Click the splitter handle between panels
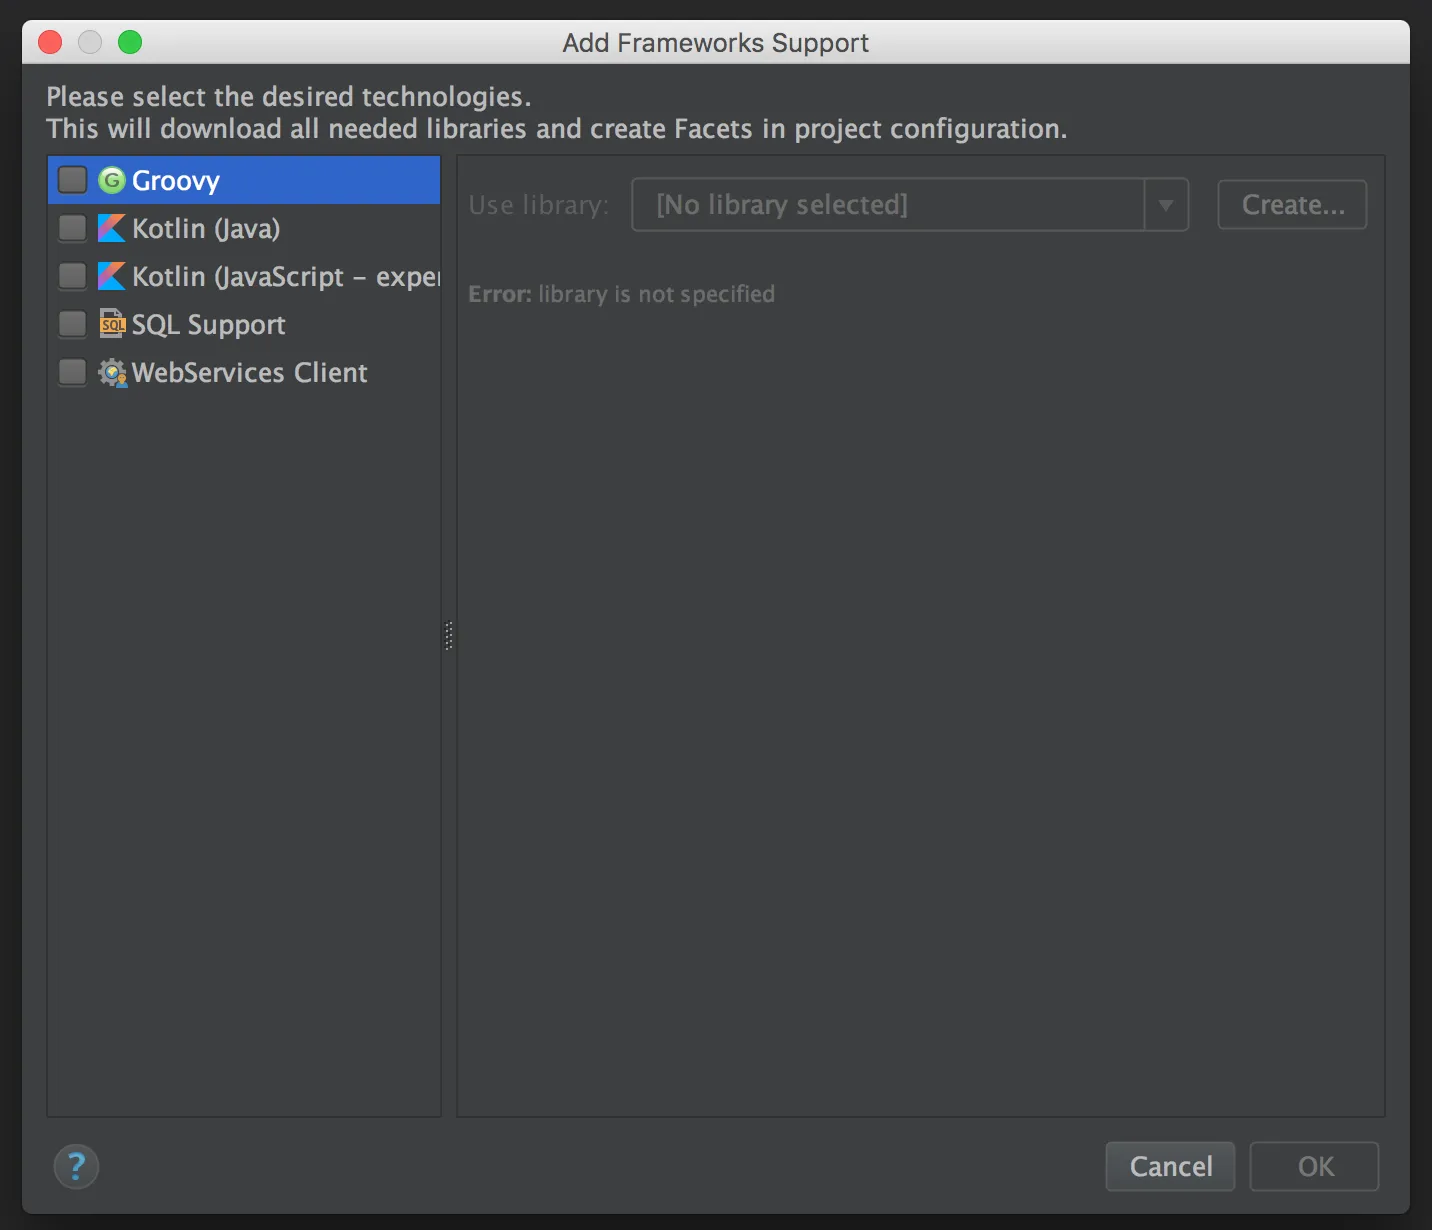1432x1230 pixels. 449,636
